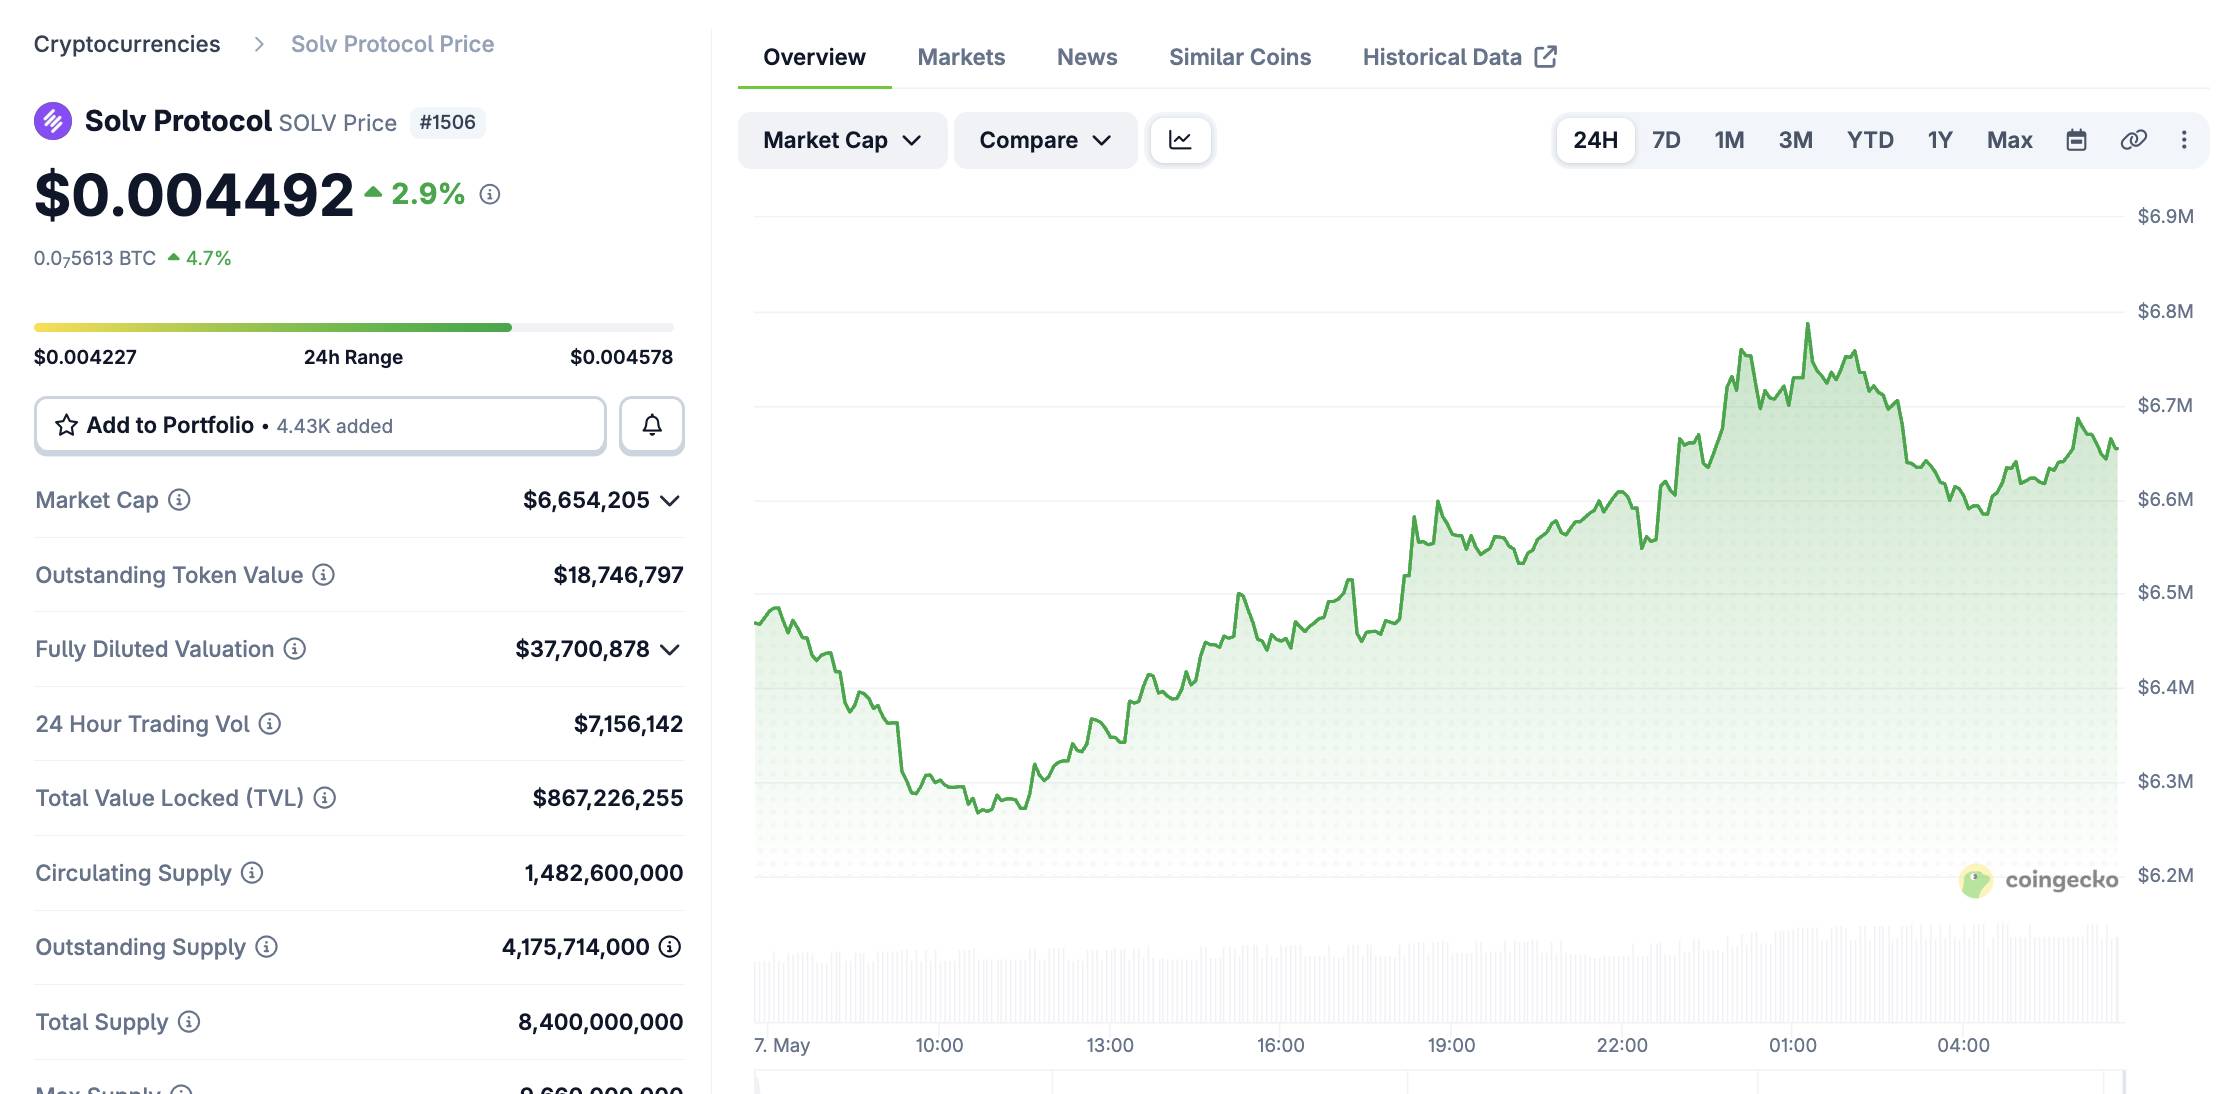Add Solv Protocol to Portfolio
Viewport: 2232px width, 1094px height.
point(320,425)
